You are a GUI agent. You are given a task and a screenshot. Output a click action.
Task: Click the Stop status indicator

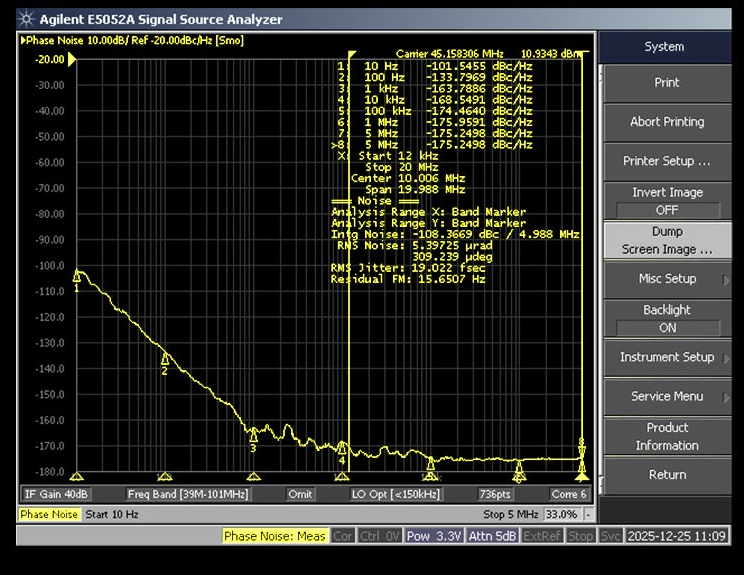[580, 537]
